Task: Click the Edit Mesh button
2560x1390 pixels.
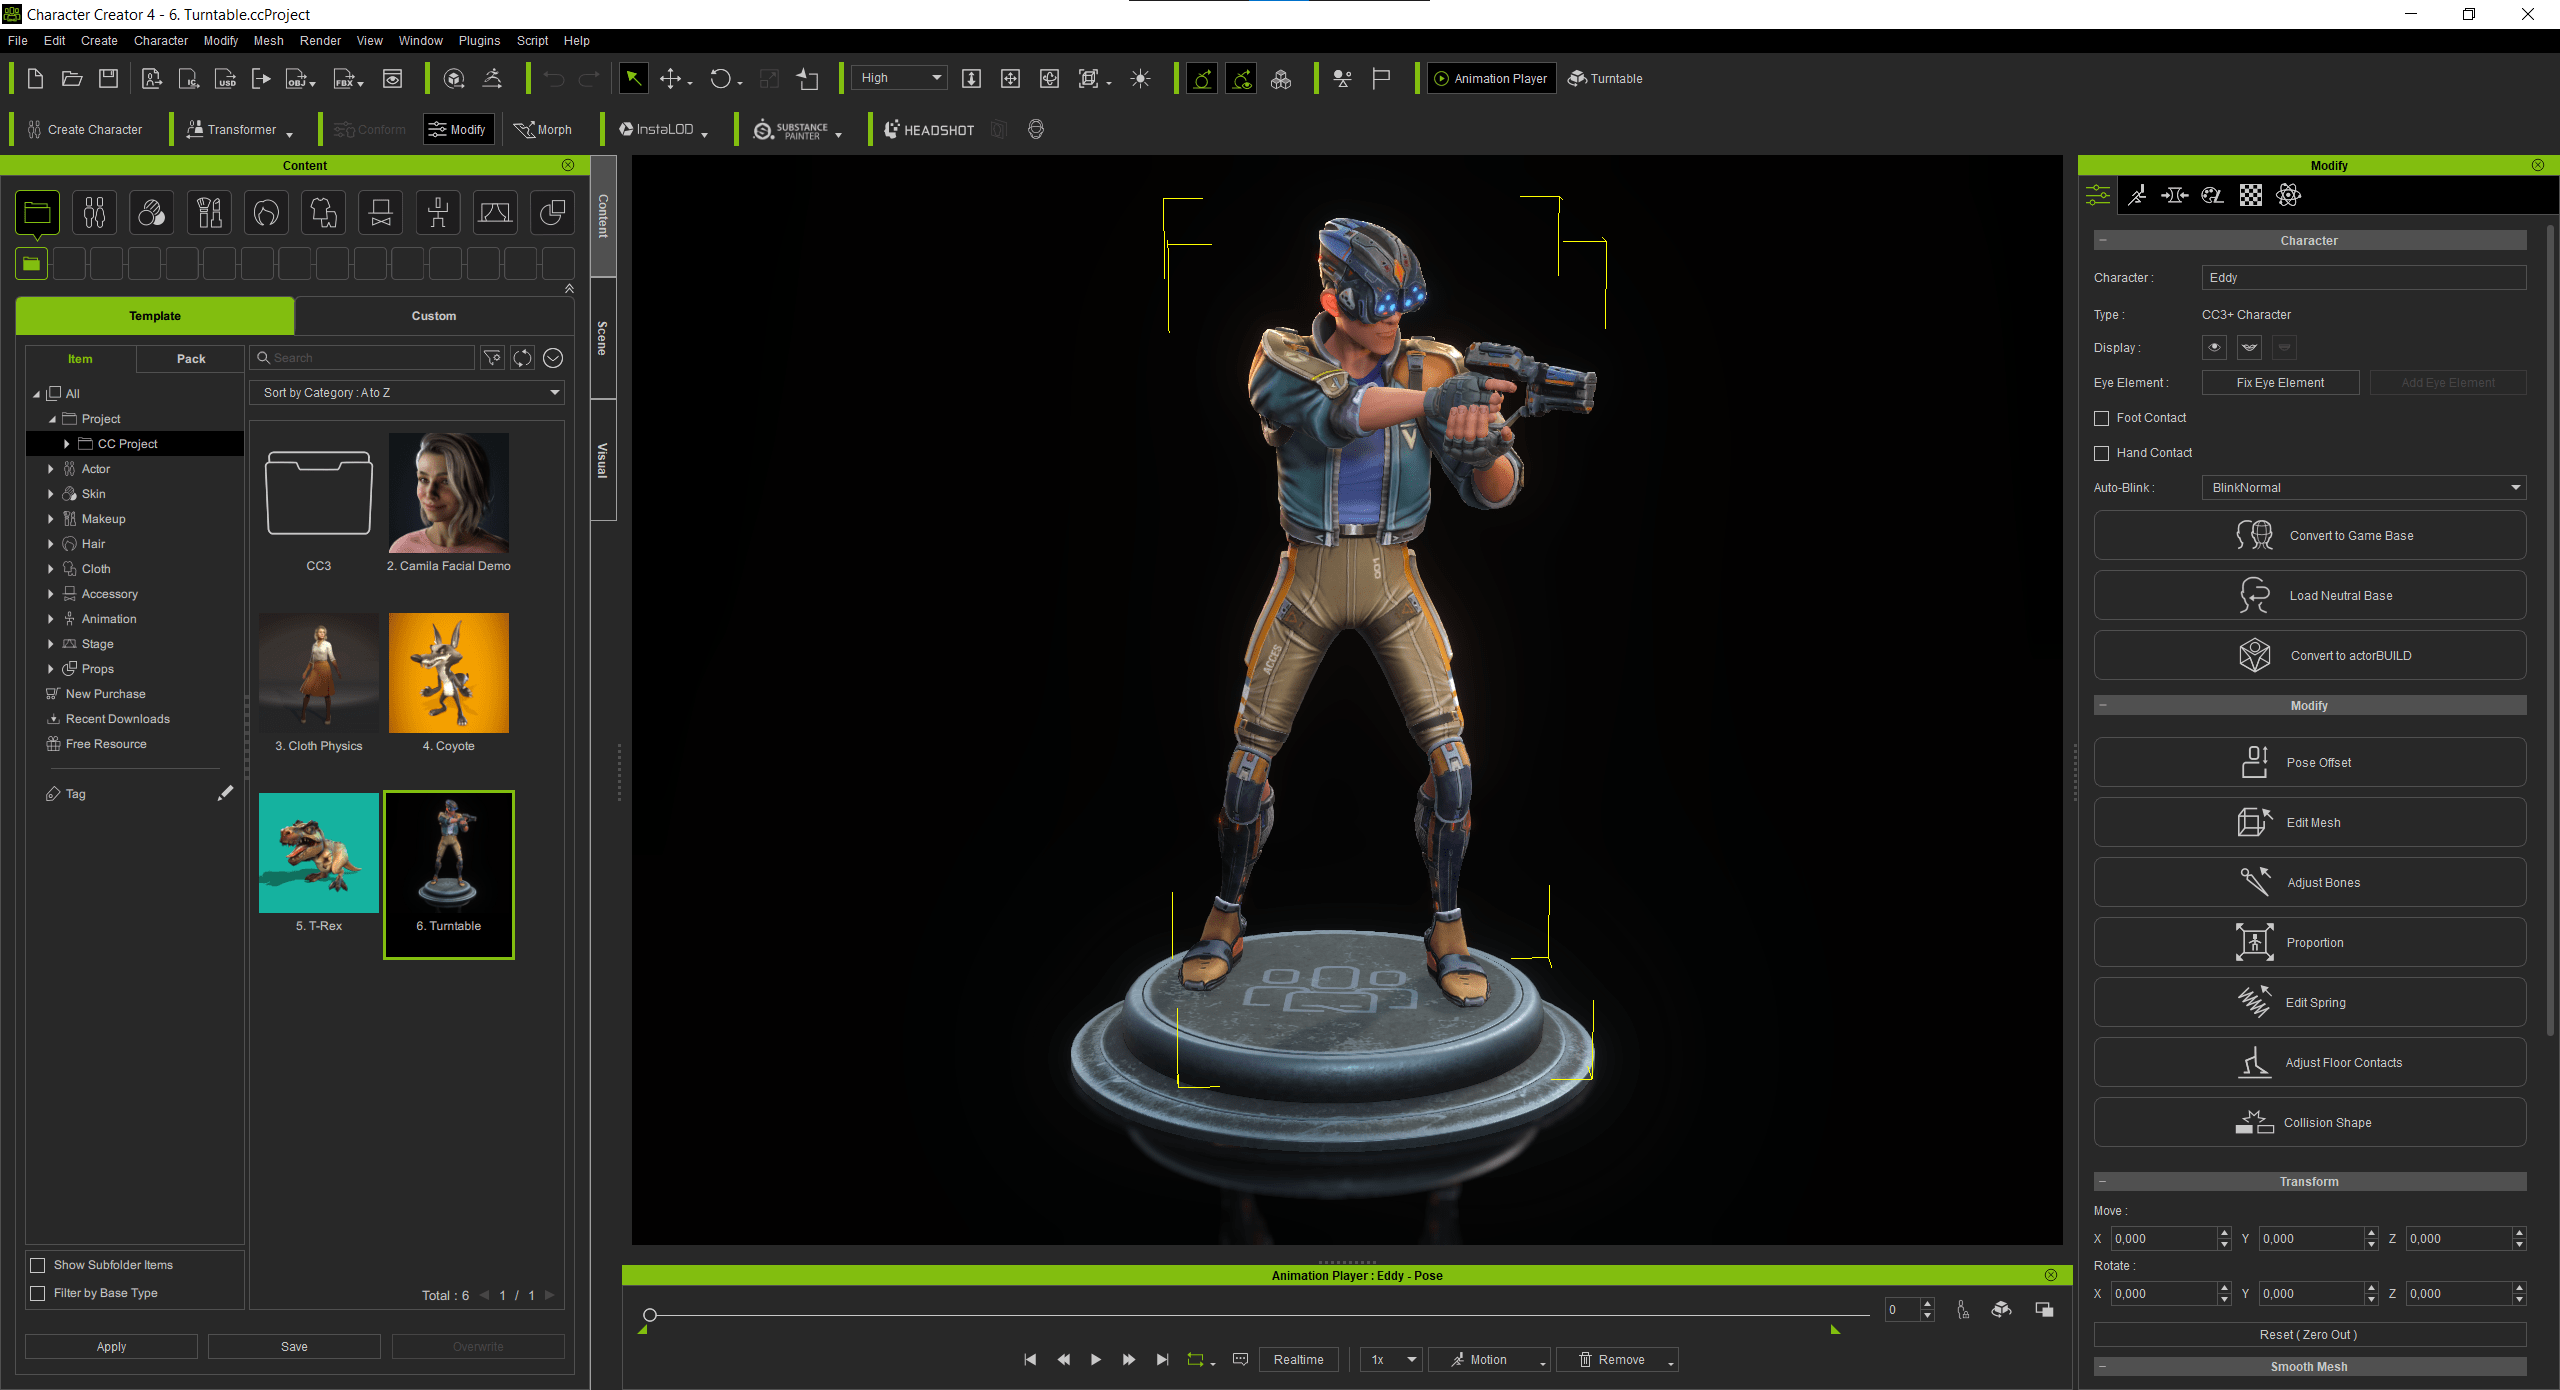Action: click(x=2309, y=823)
